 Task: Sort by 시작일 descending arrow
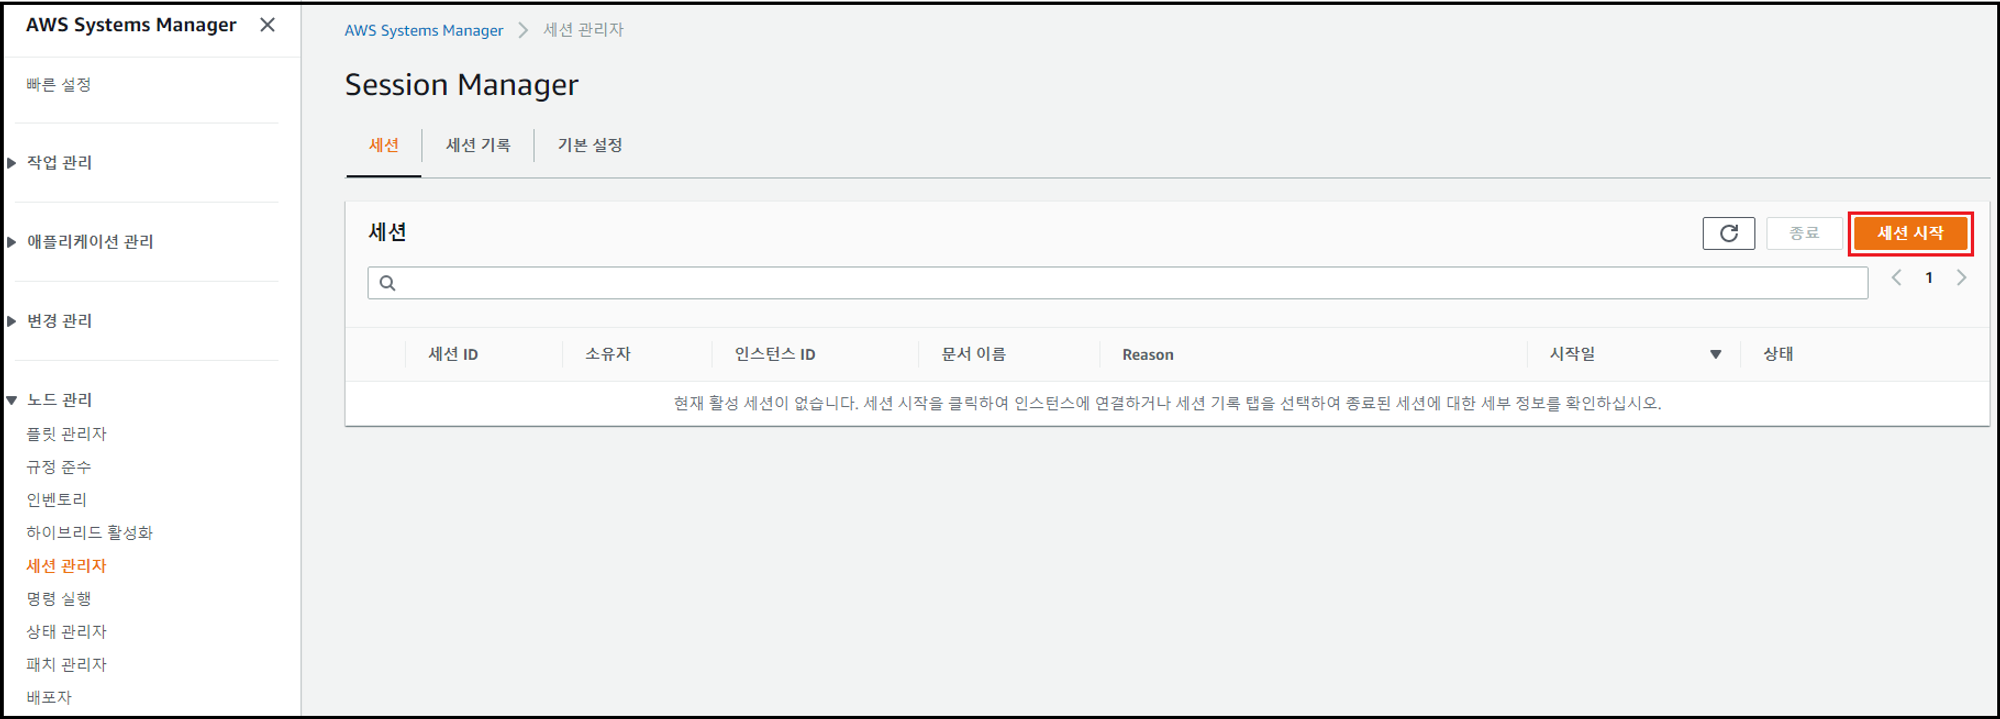(1716, 354)
